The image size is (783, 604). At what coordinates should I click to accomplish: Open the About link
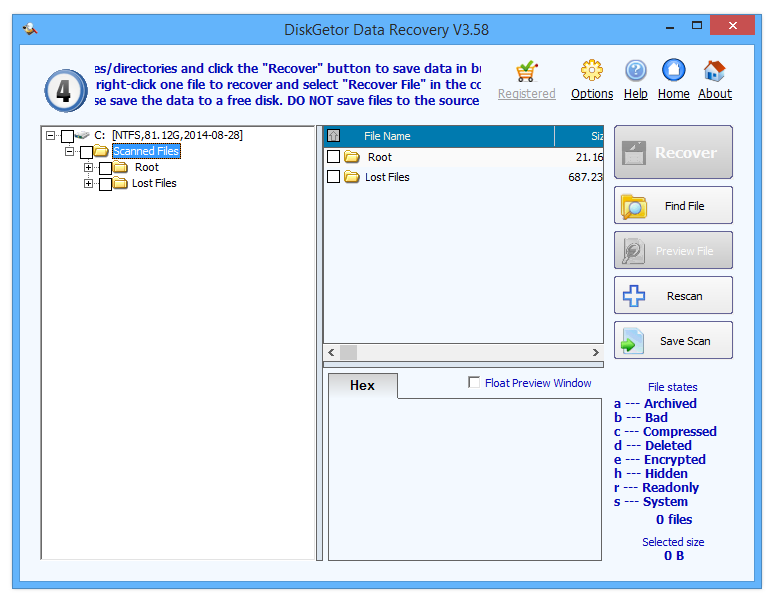(715, 94)
